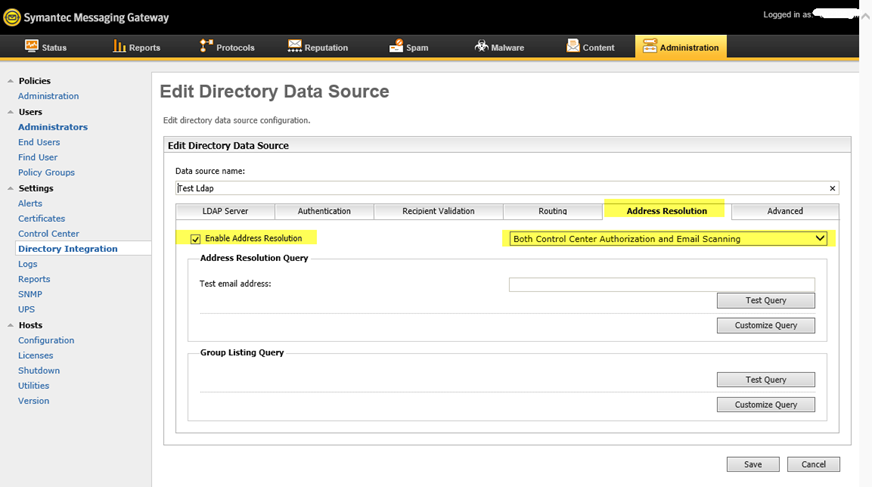Switch to the LDAP Server tab
The height and width of the screenshot is (487, 872).
(225, 211)
